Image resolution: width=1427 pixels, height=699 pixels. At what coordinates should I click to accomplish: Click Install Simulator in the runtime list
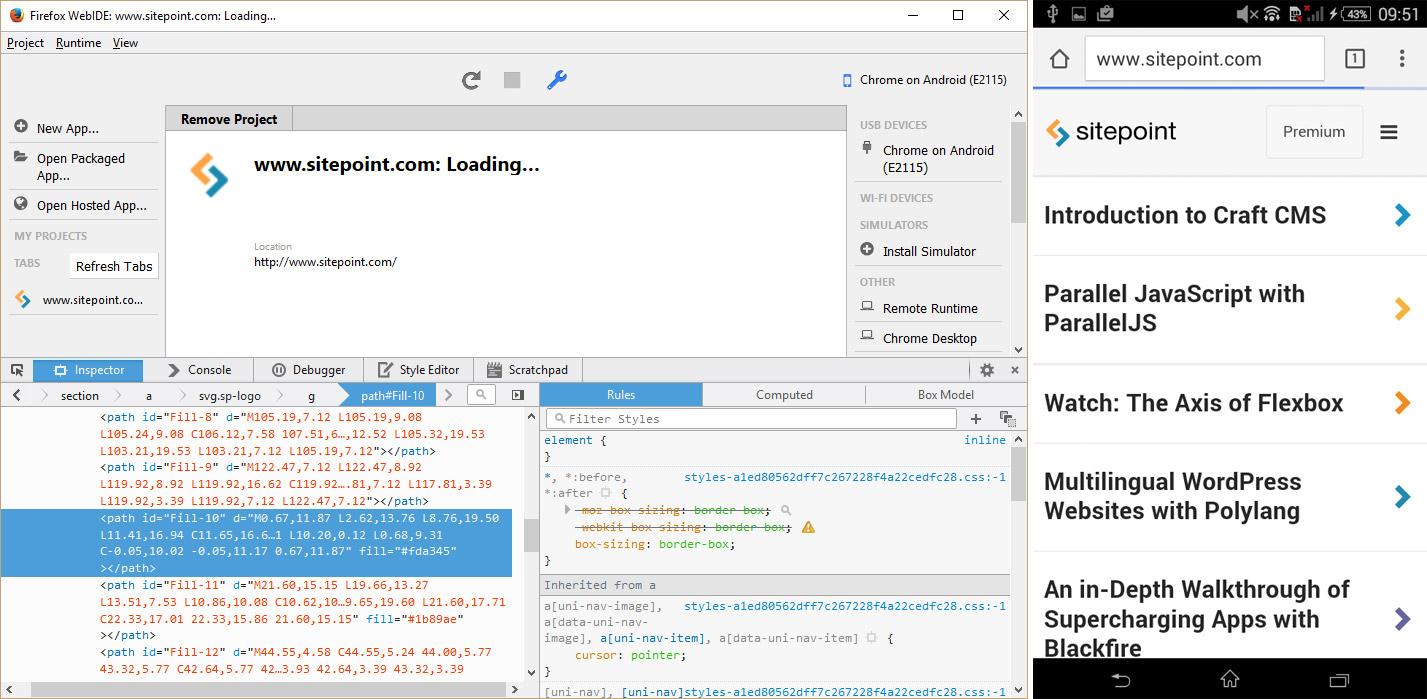tap(929, 251)
